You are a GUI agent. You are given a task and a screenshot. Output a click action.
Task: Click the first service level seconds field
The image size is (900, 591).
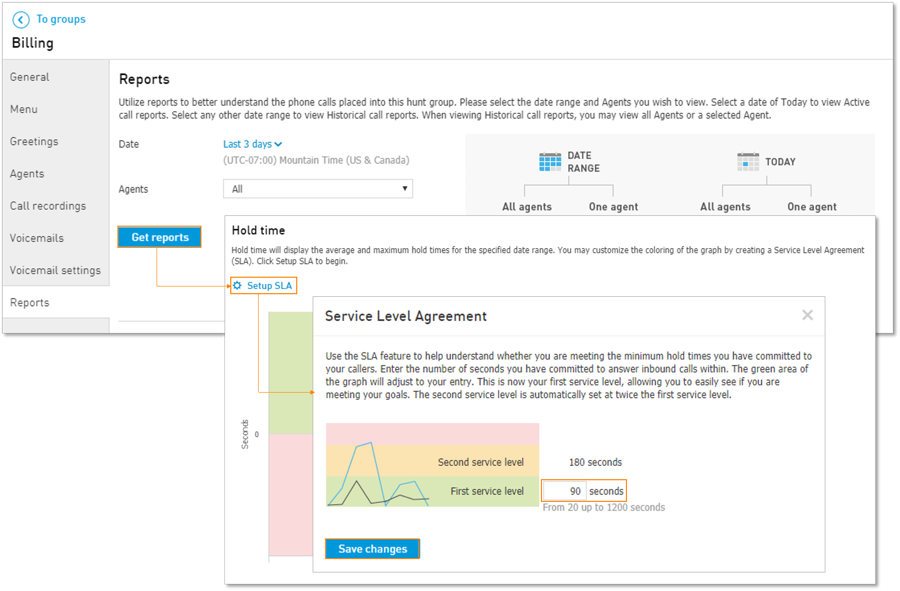[x=564, y=491]
